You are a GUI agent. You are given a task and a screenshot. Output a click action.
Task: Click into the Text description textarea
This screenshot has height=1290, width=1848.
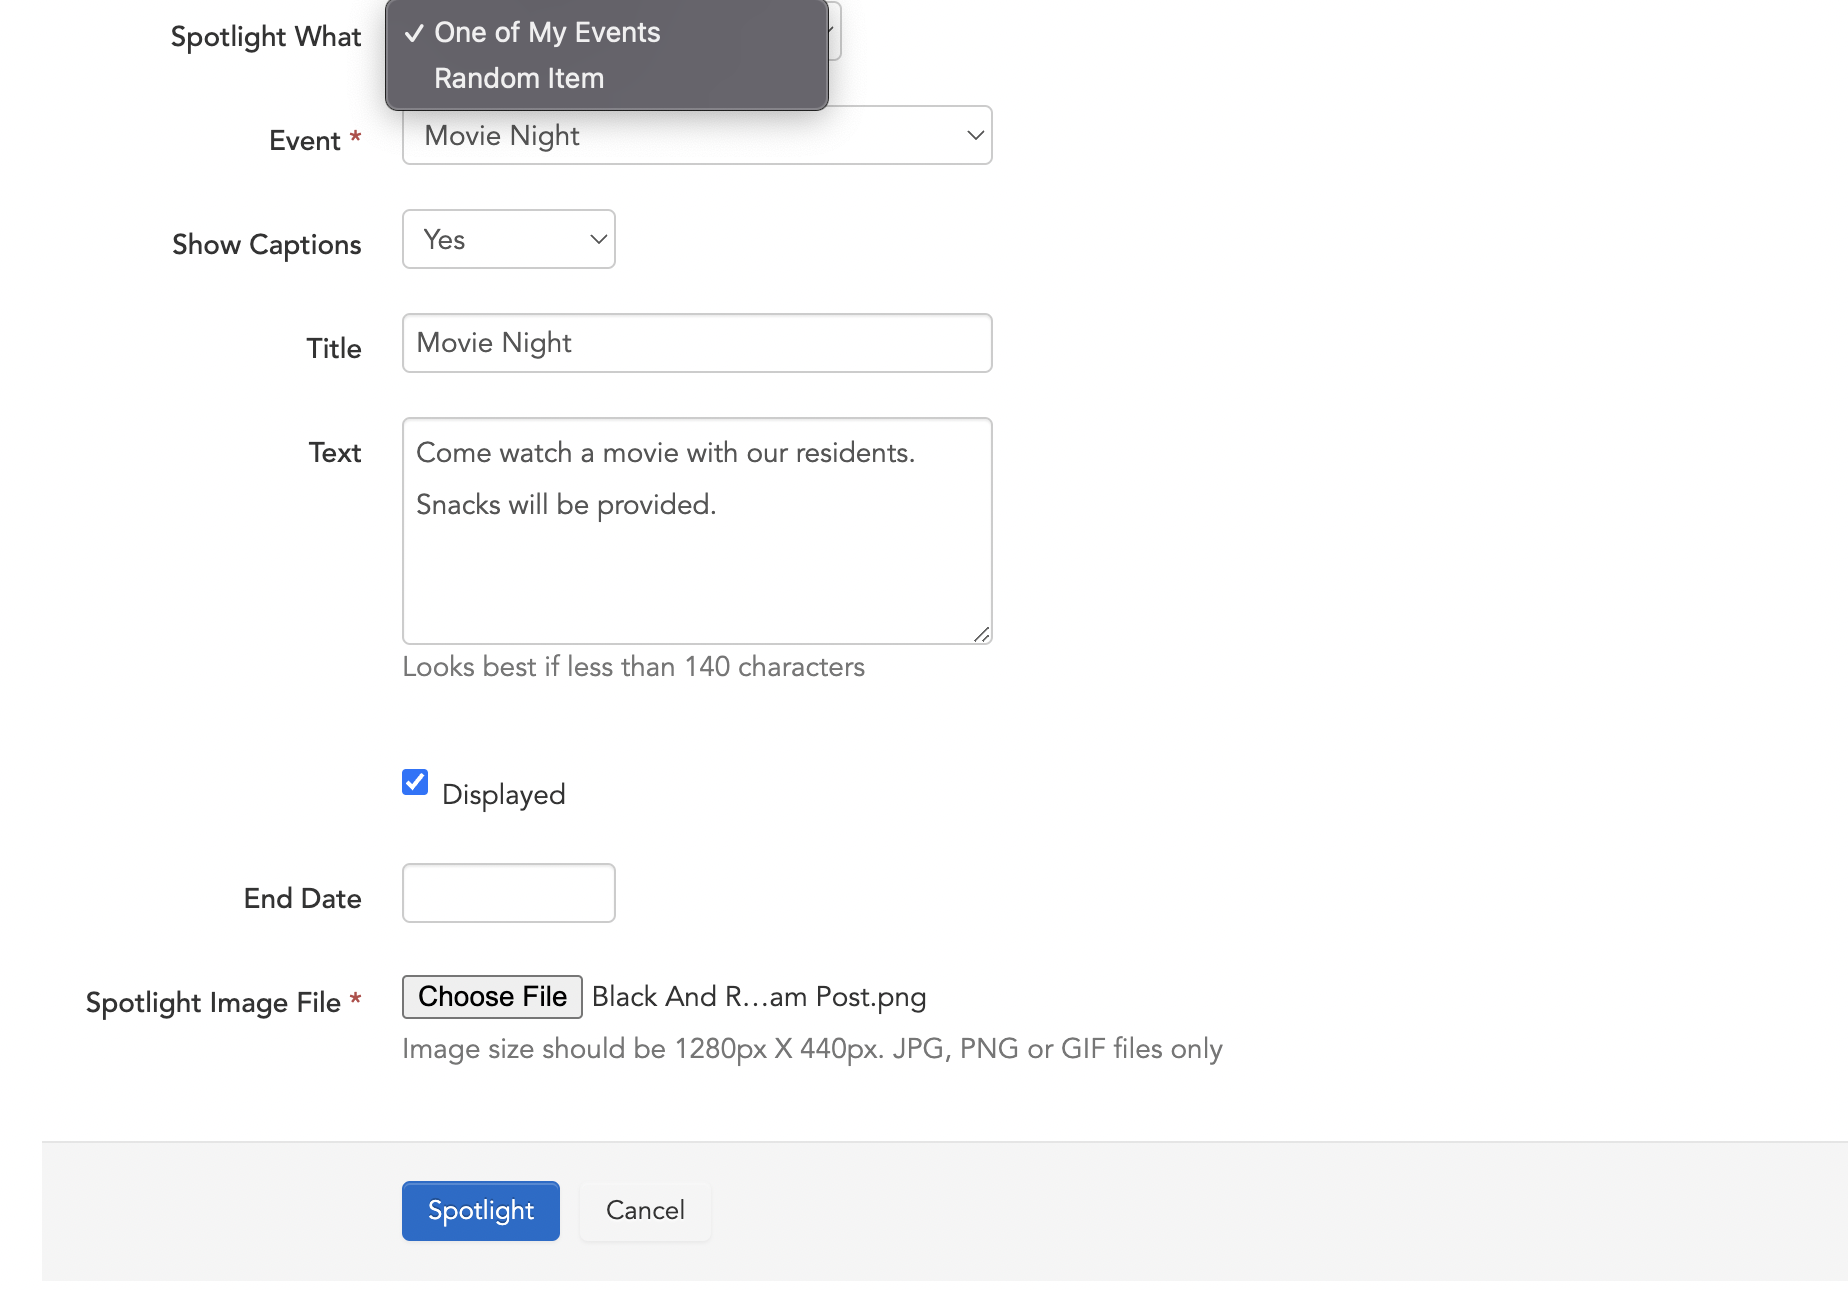(697, 531)
